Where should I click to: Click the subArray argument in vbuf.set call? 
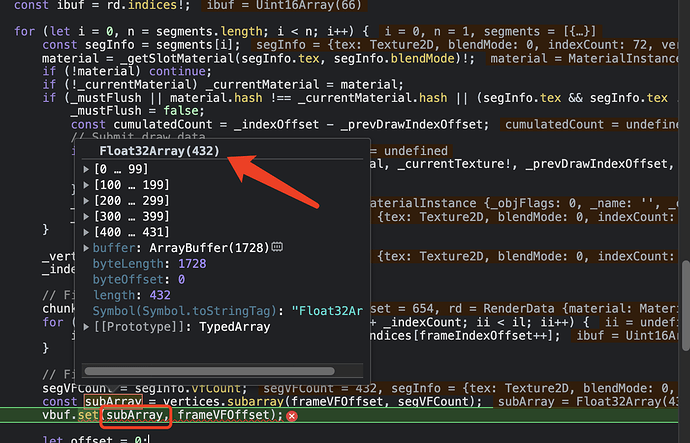[x=134, y=415]
